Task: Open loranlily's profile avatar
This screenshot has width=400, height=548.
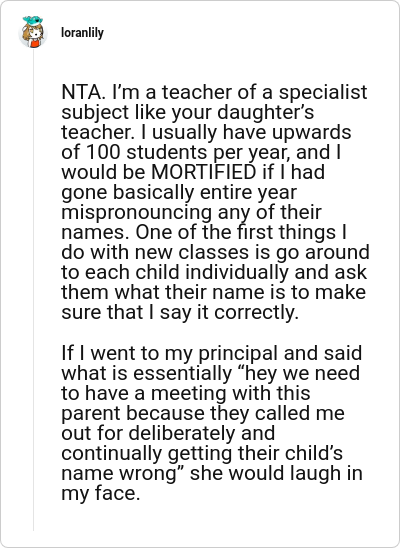Action: click(33, 32)
